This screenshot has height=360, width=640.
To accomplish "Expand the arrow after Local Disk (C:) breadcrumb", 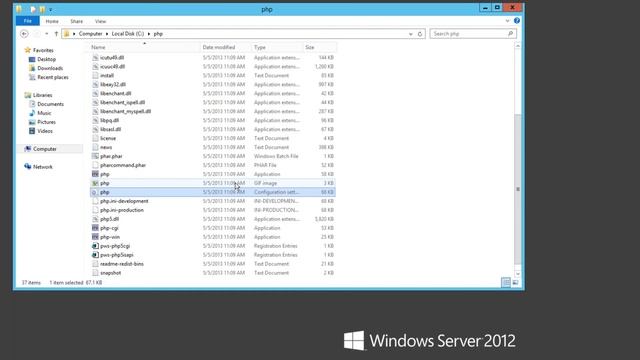I will tap(149, 34).
